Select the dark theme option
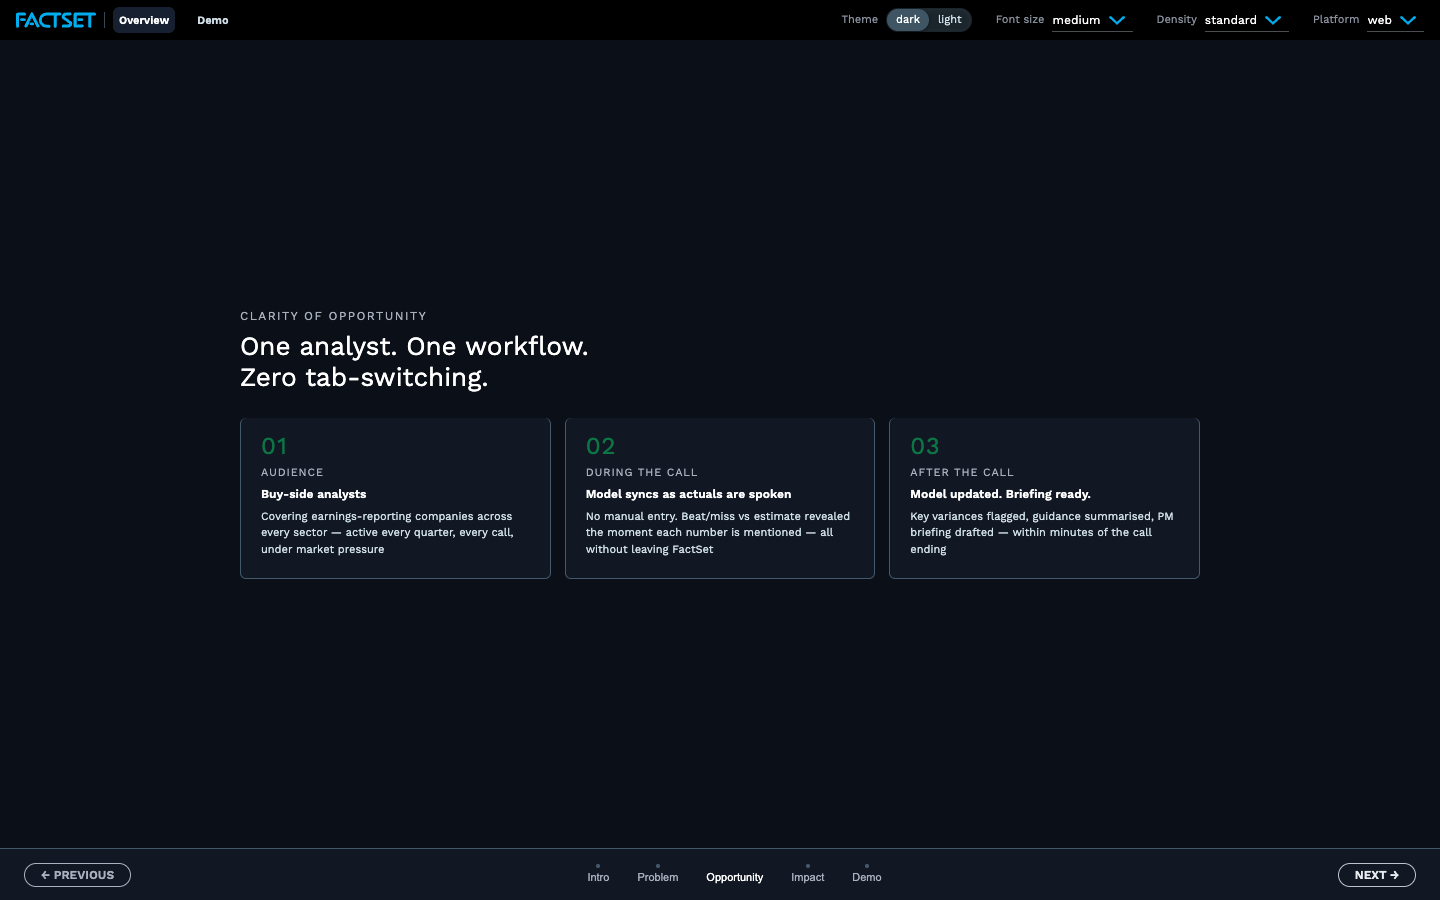This screenshot has width=1440, height=900. tap(908, 20)
